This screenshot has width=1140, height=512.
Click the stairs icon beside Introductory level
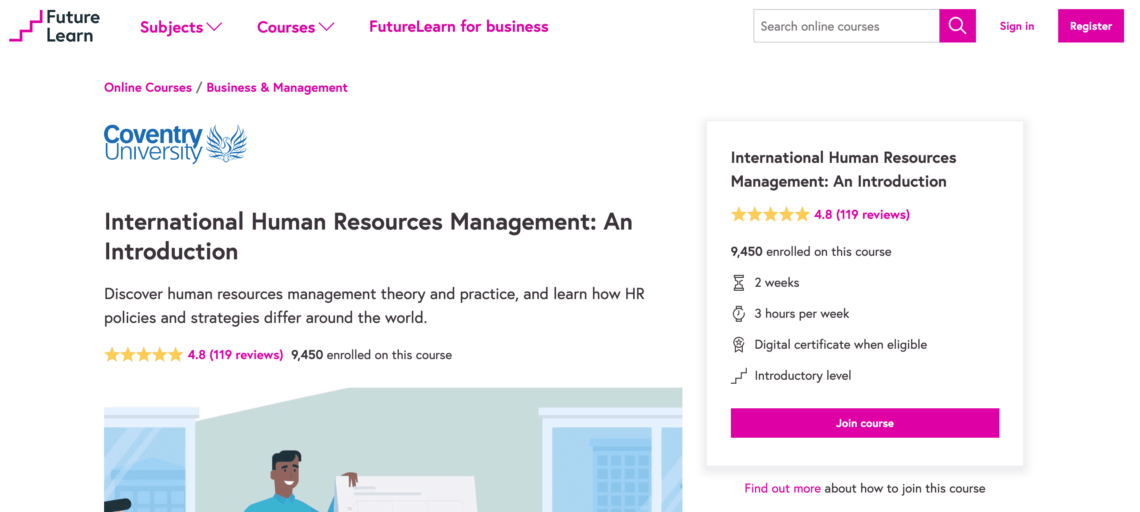coord(739,376)
